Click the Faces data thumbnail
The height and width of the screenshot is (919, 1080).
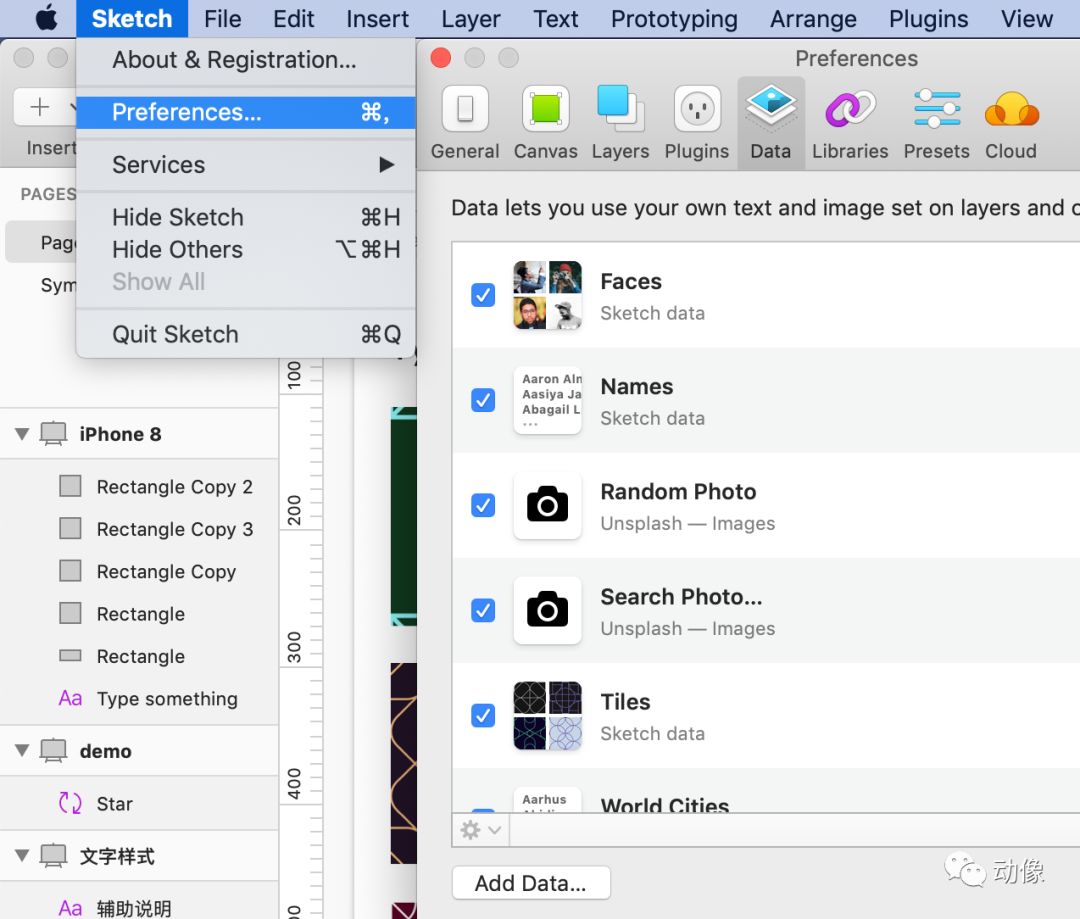coord(548,295)
